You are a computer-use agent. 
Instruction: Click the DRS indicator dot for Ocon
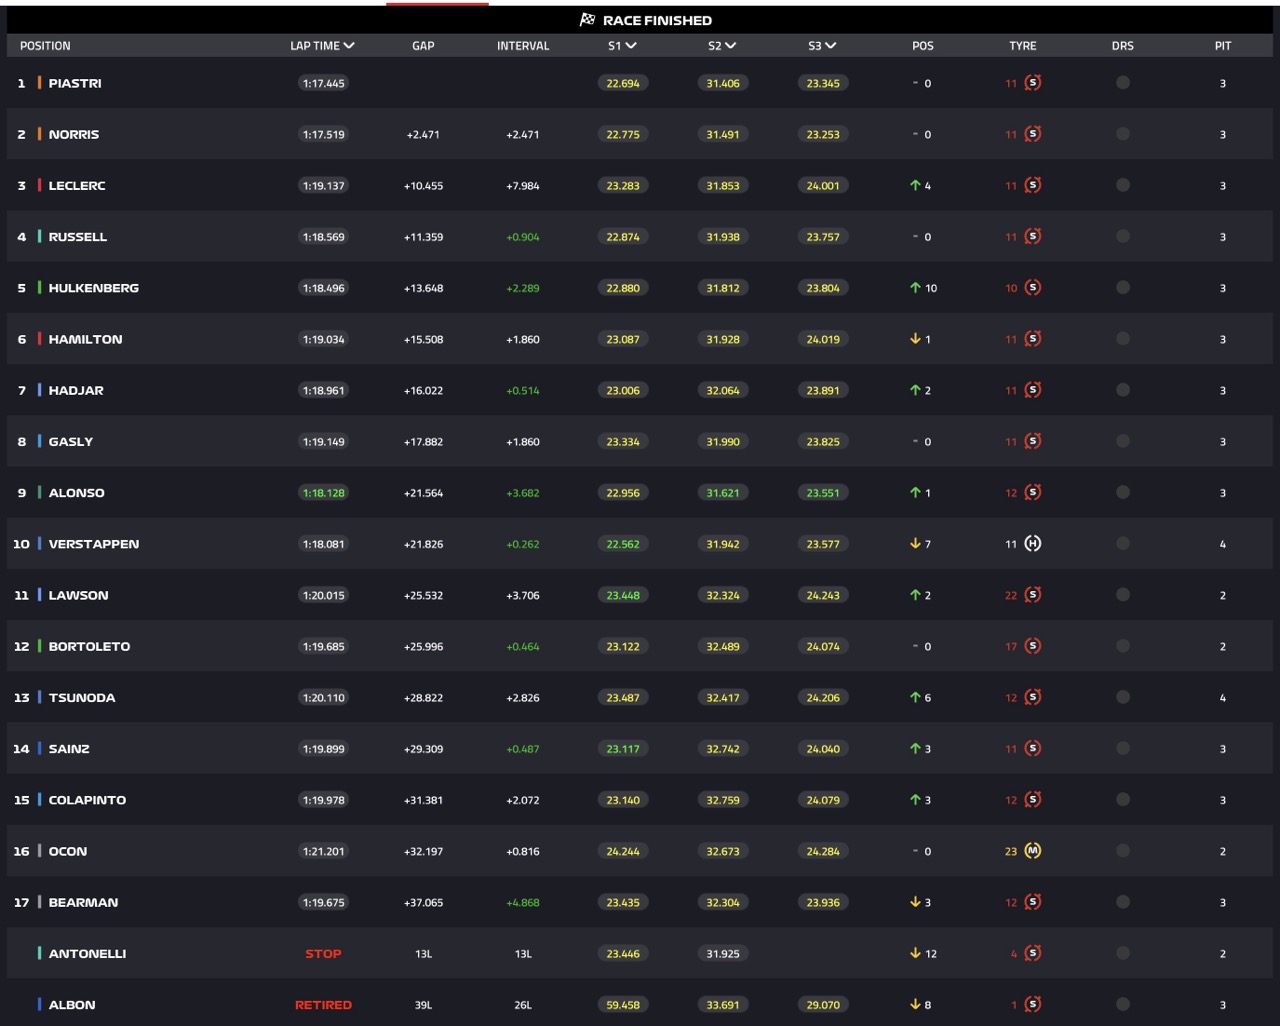[1123, 851]
